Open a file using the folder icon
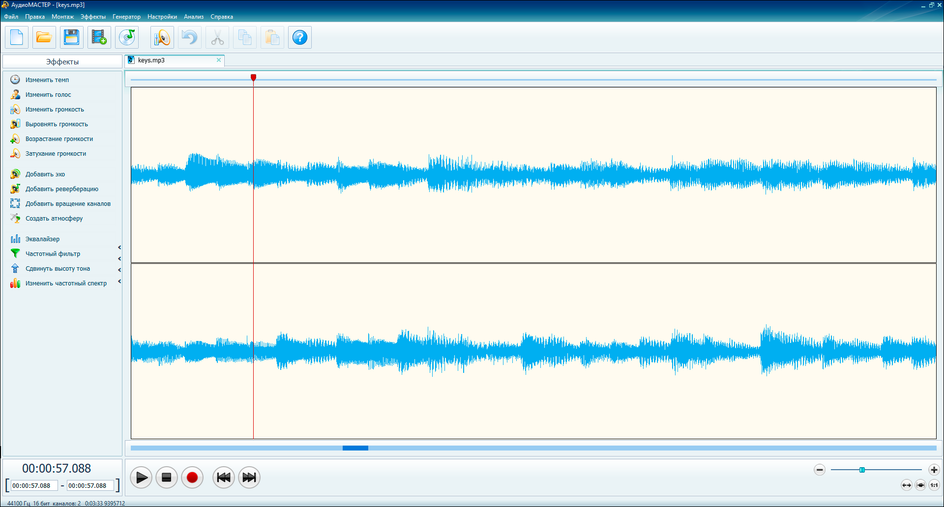This screenshot has height=507, width=944. (44, 38)
